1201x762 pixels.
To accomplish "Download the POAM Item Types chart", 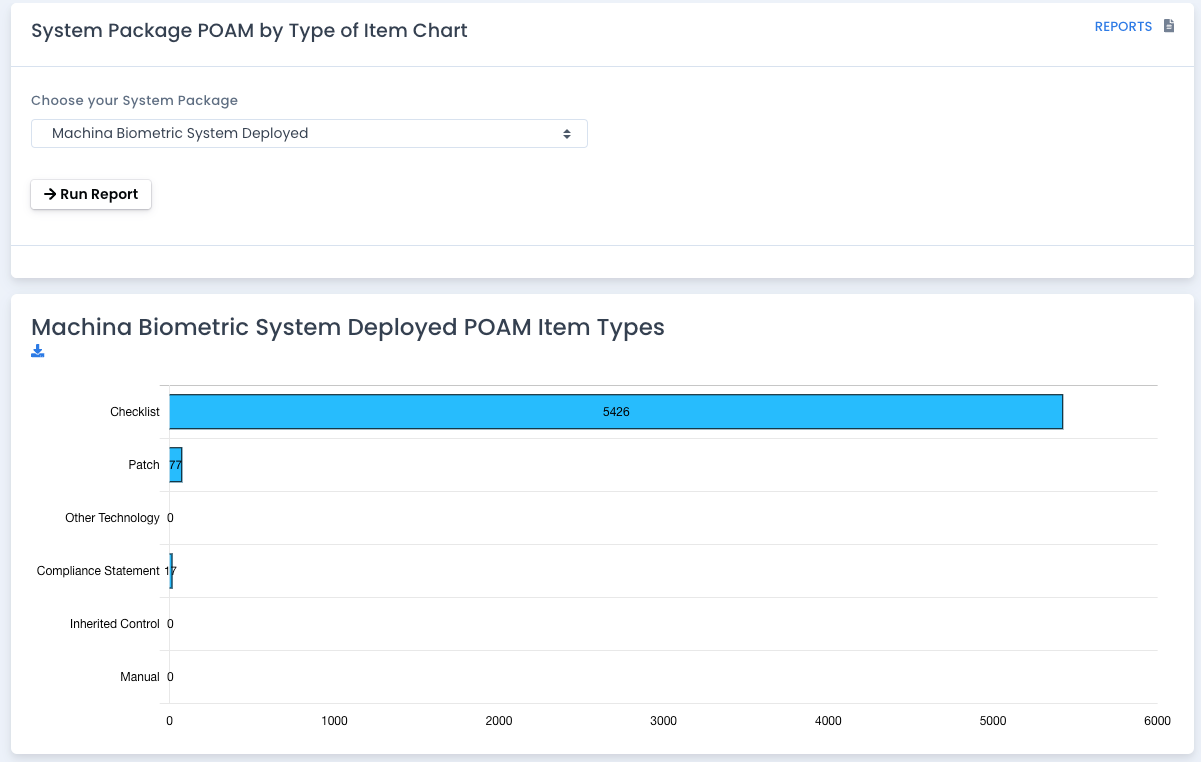I will 38,351.
